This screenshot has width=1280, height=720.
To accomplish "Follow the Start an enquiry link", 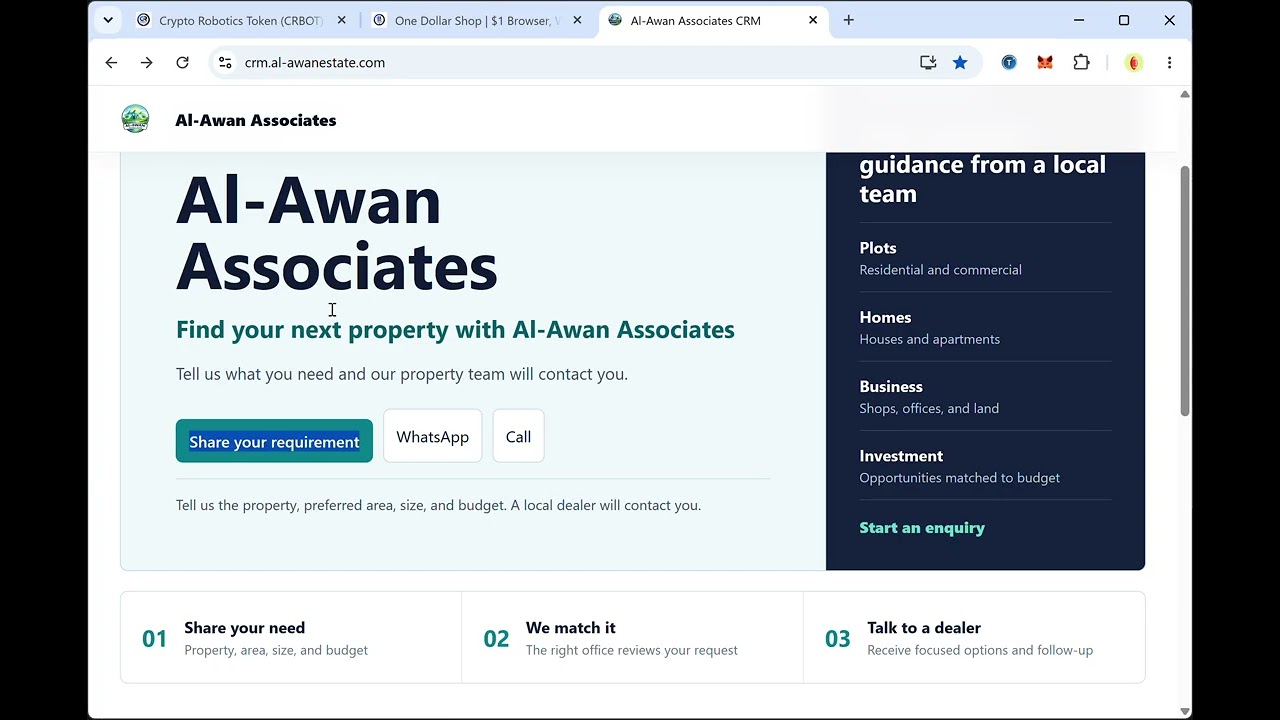I will click(922, 528).
